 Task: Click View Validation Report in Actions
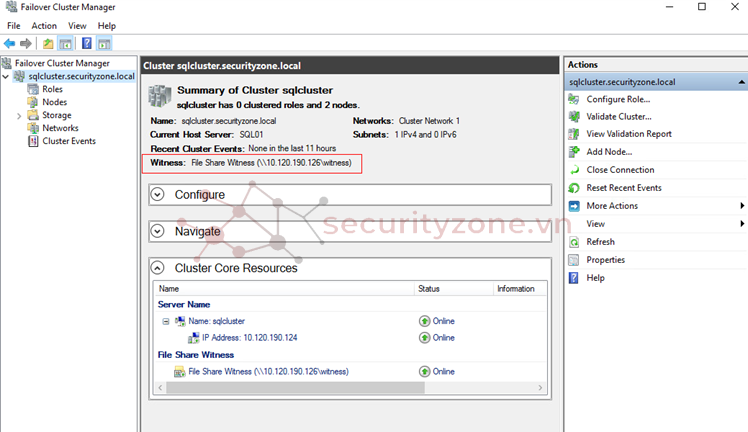[x=628, y=134]
